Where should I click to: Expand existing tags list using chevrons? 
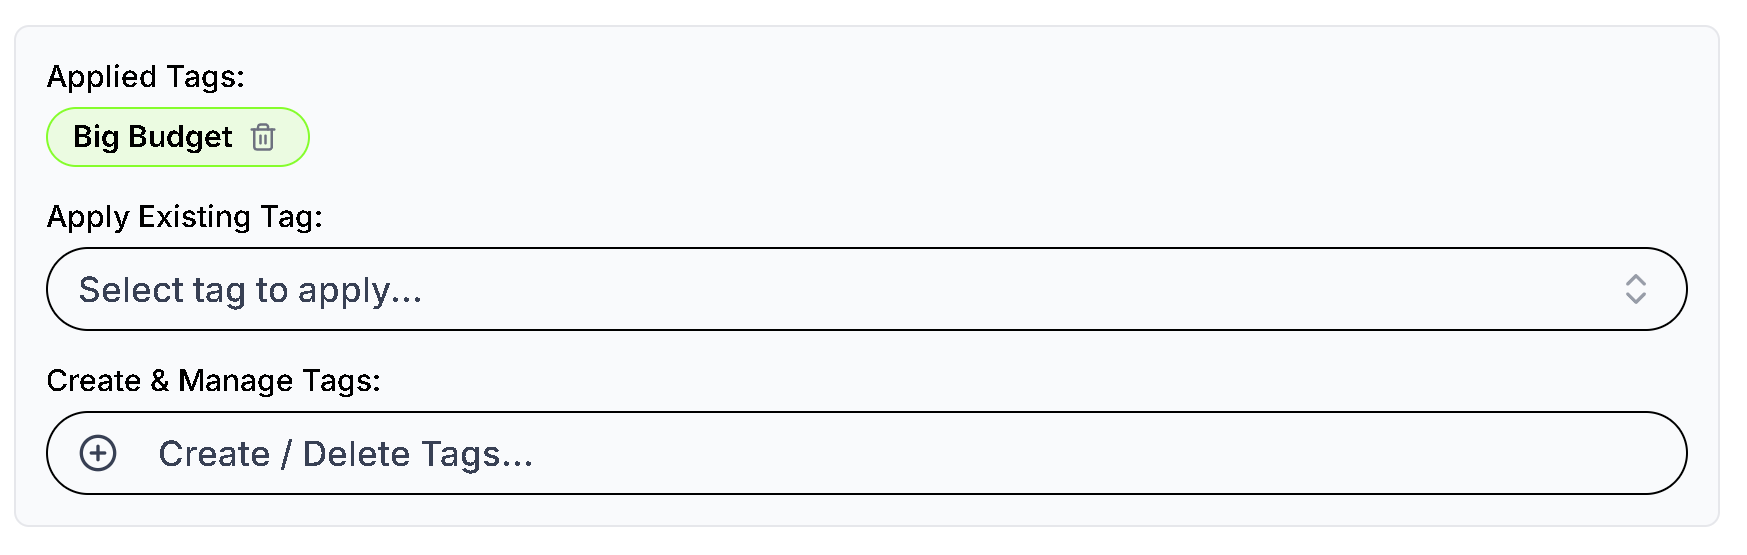click(x=1635, y=289)
